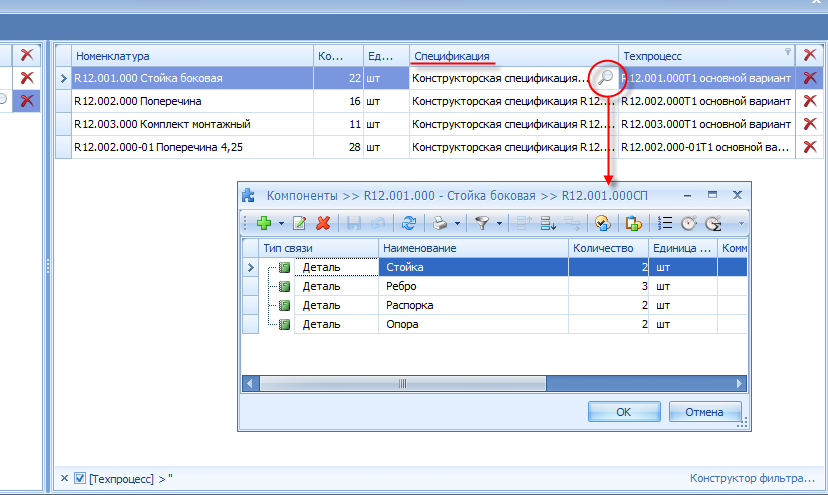
Task: Click the green tree icon beside Ребро
Action: coord(285,286)
